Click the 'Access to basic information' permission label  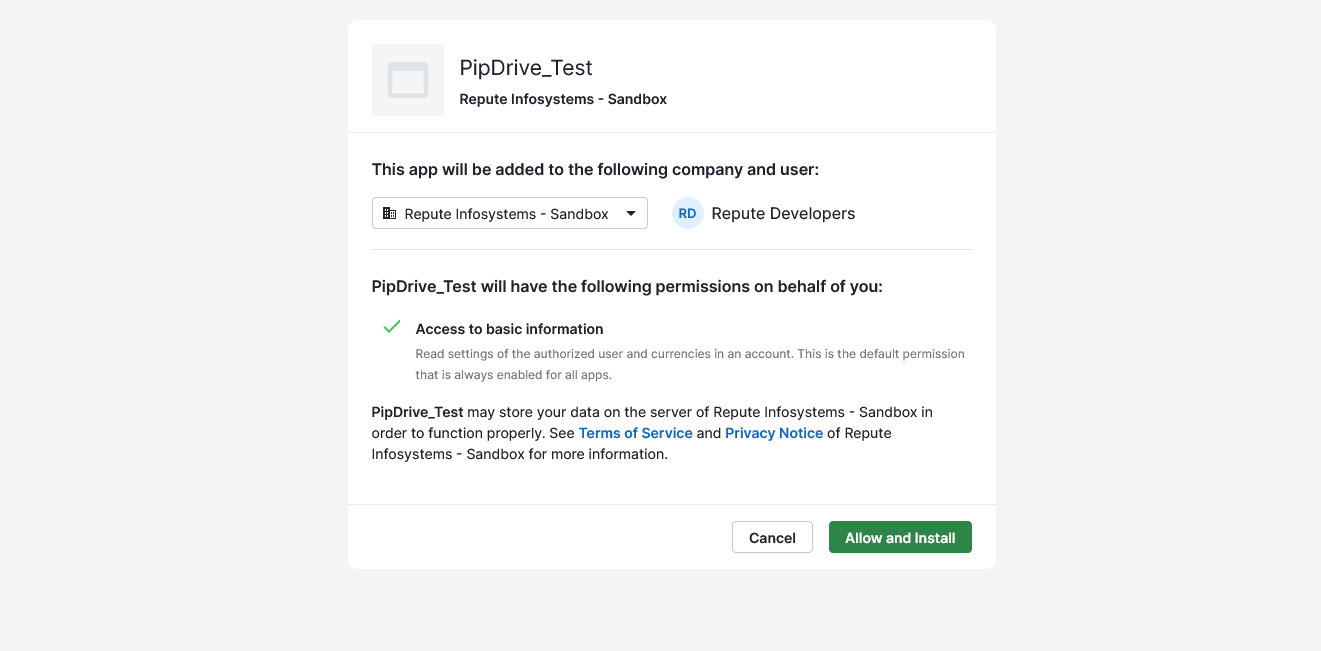tap(510, 329)
